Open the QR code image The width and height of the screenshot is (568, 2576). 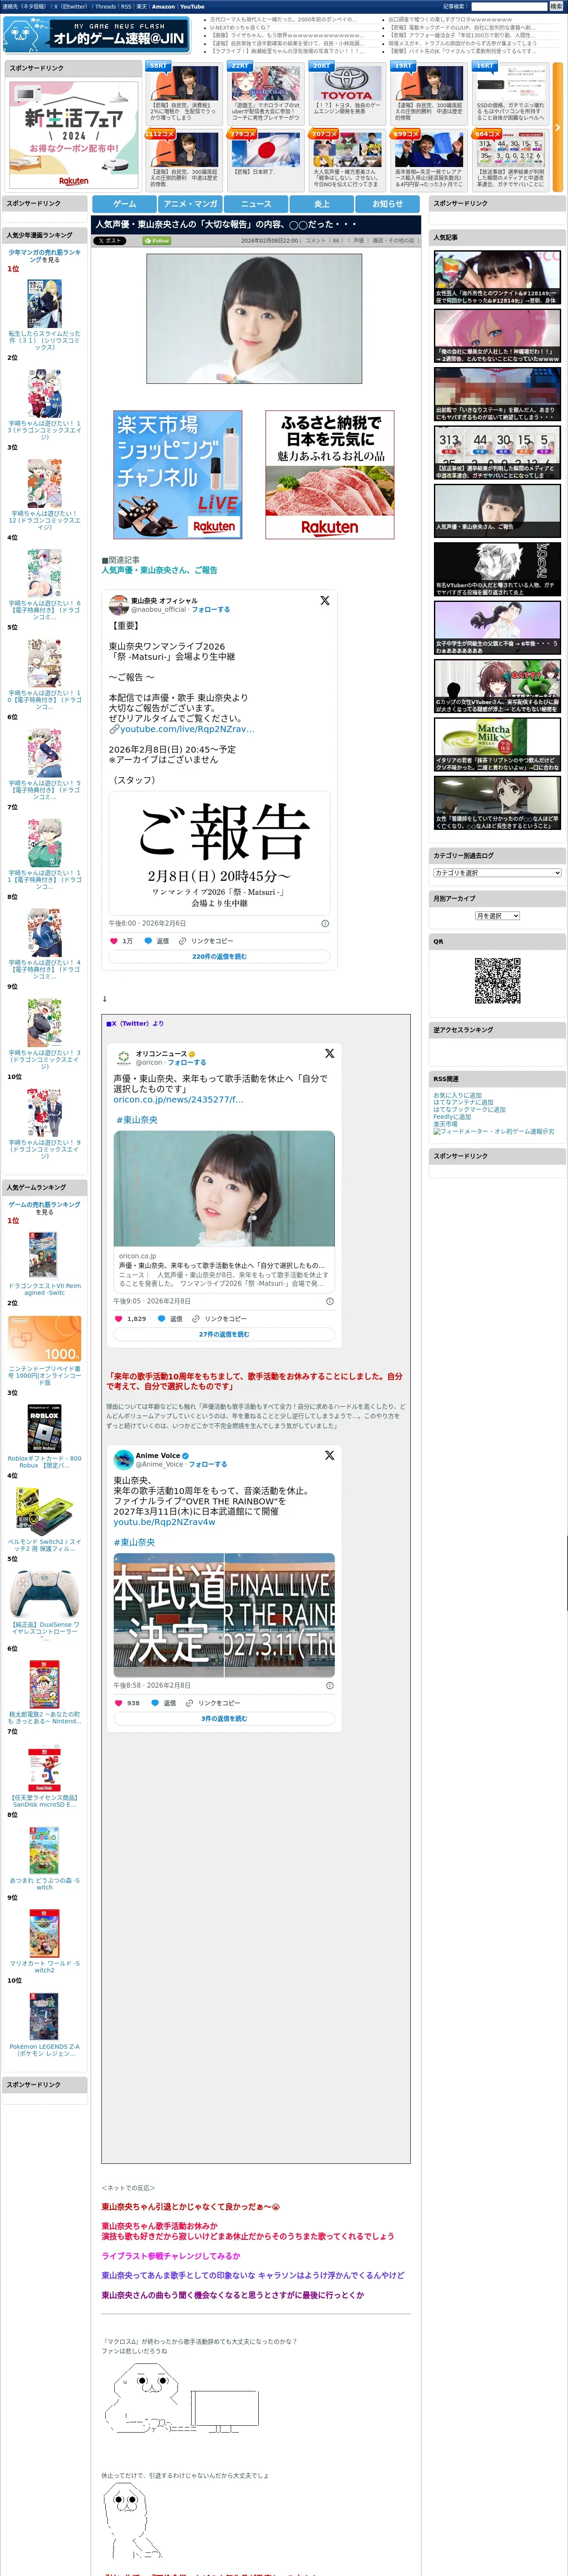(497, 980)
